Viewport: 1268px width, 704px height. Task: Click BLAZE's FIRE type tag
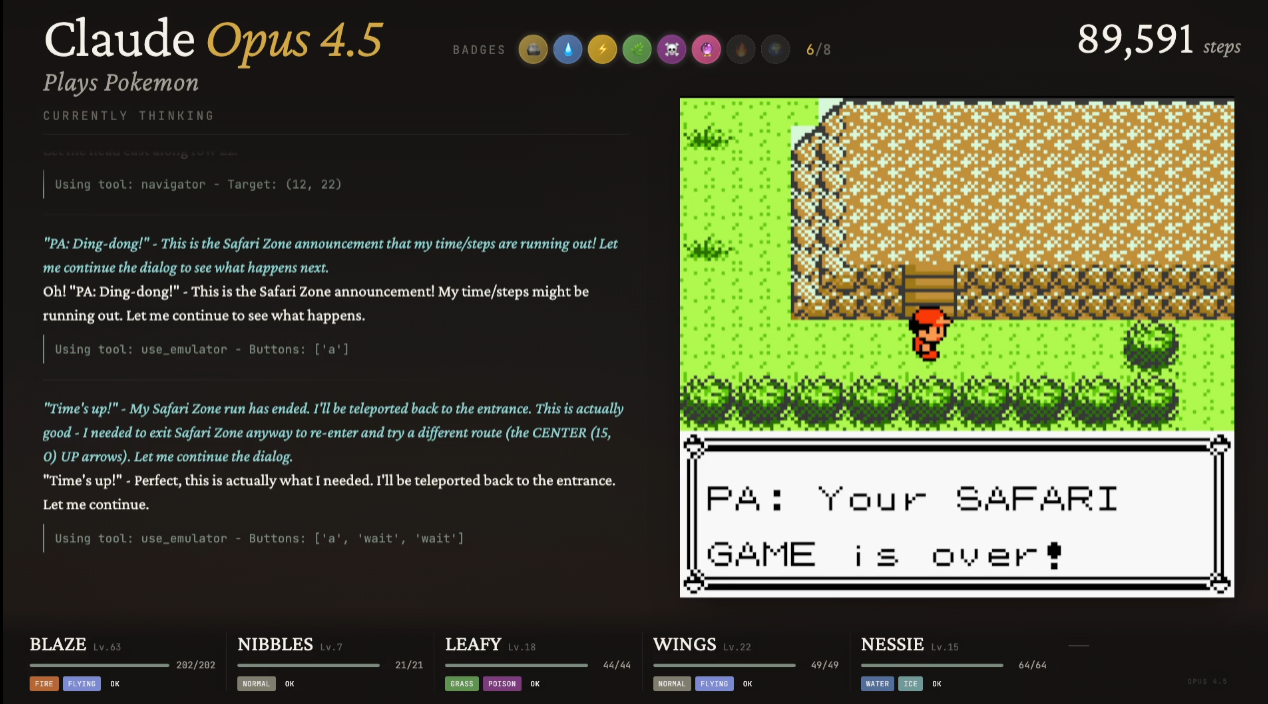(44, 684)
